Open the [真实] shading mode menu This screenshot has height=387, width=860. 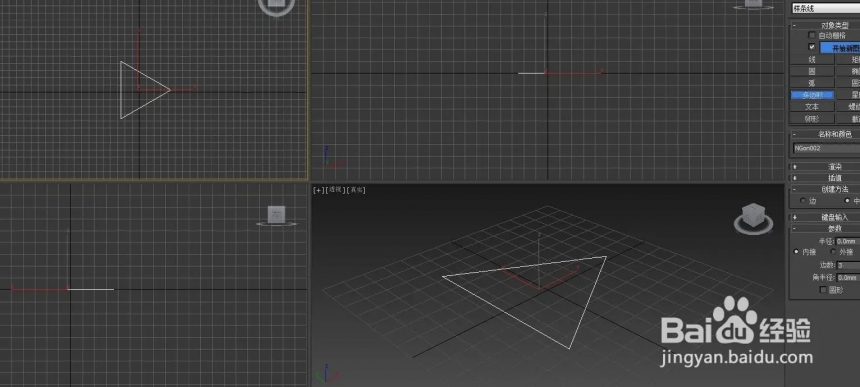[x=356, y=190]
